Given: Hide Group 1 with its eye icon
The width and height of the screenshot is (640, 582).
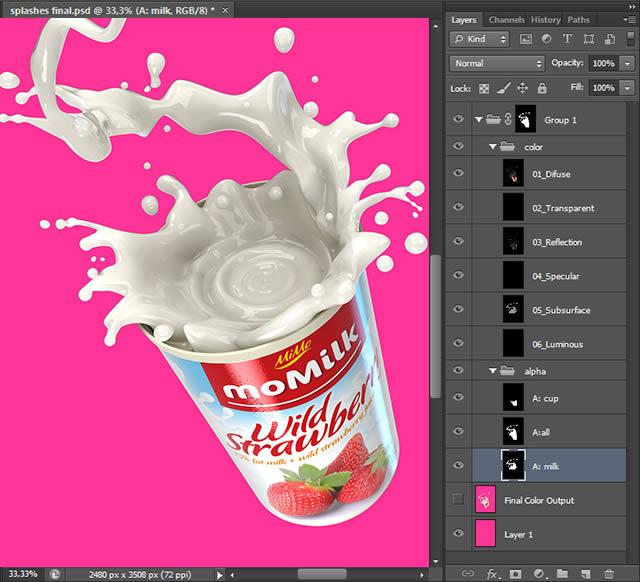Looking at the screenshot, I should click(458, 119).
